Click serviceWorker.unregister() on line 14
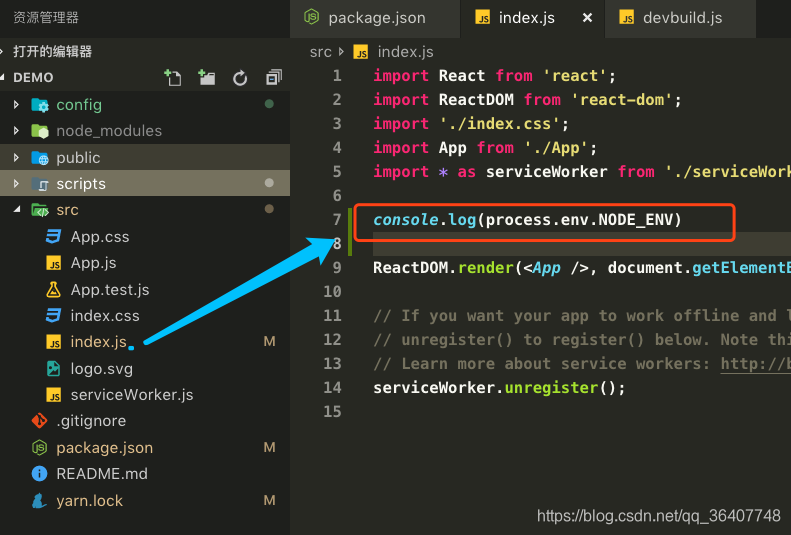This screenshot has width=791, height=535. click(x=499, y=387)
